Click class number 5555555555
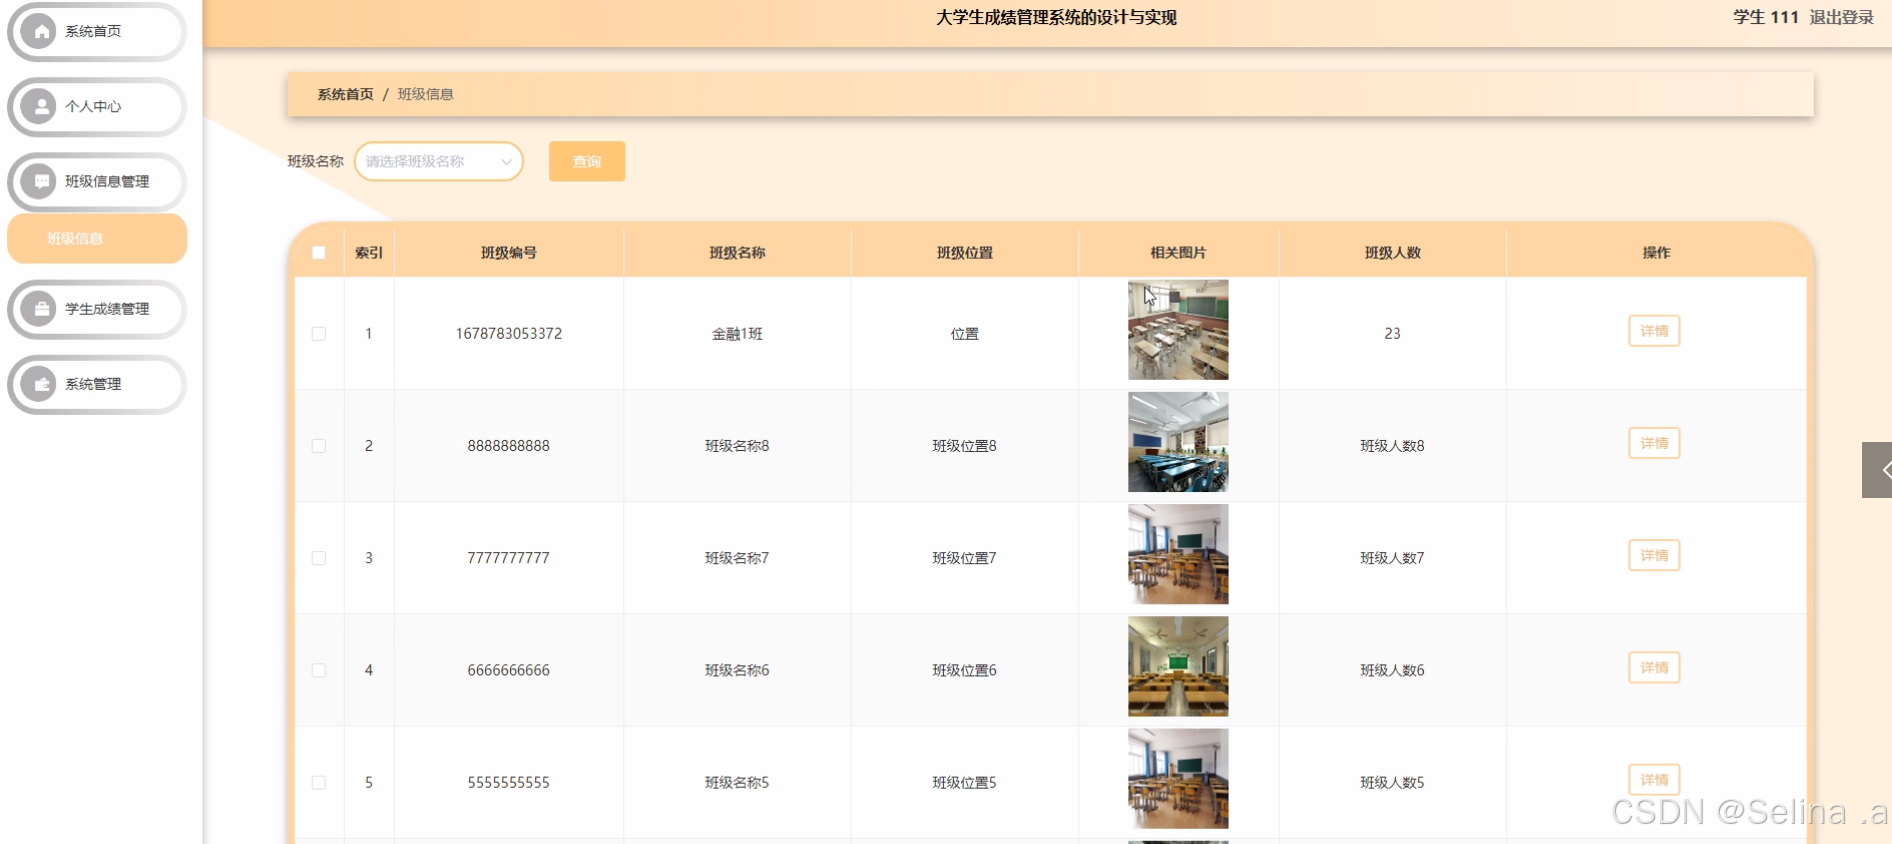1892x844 pixels. pyautogui.click(x=509, y=783)
